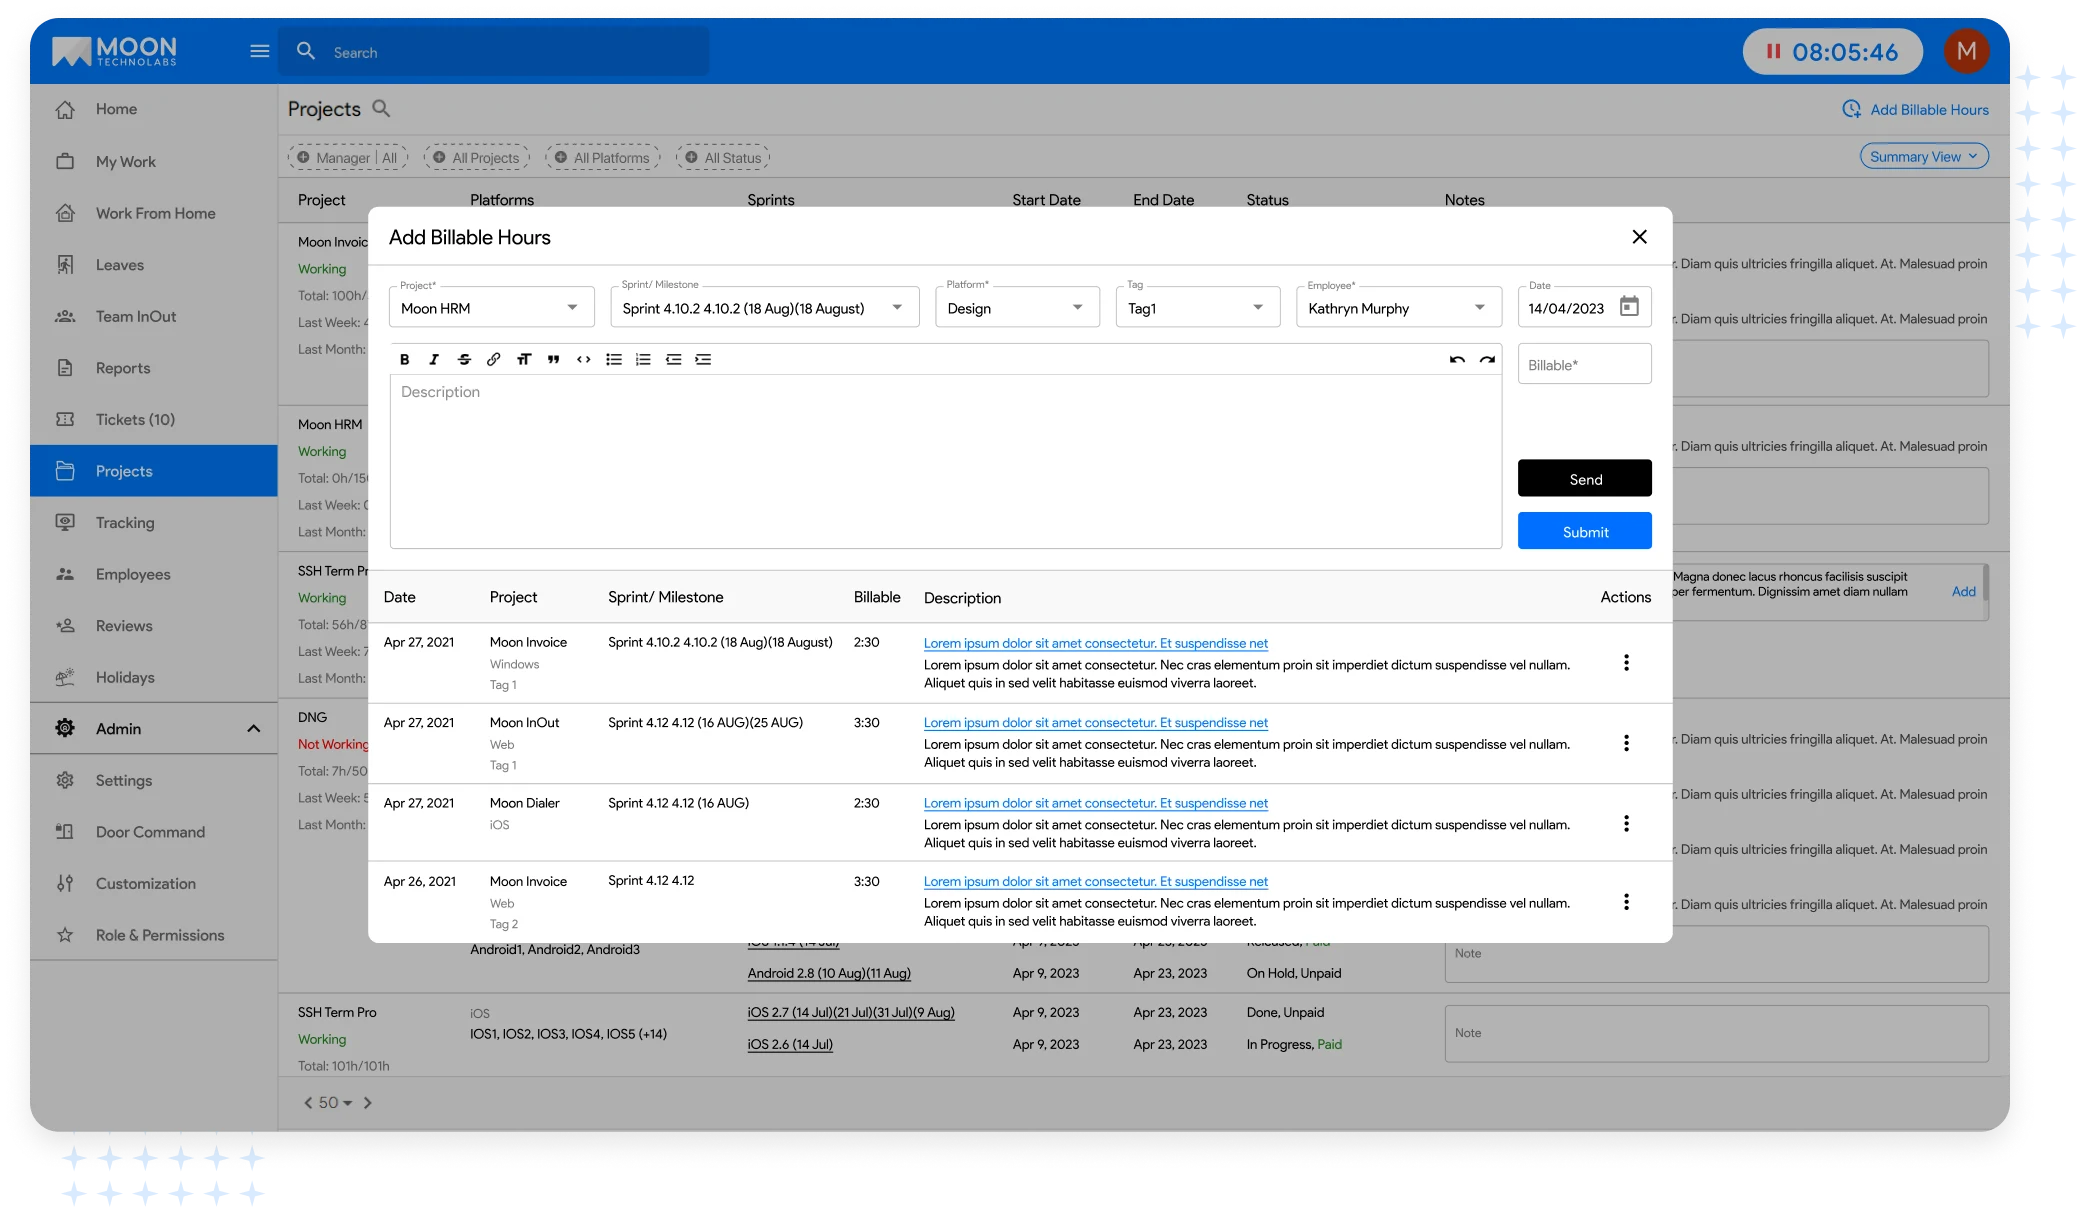Open Home in the sidebar
Image resolution: width=2077 pixels, height=1207 pixels.
(x=154, y=110)
